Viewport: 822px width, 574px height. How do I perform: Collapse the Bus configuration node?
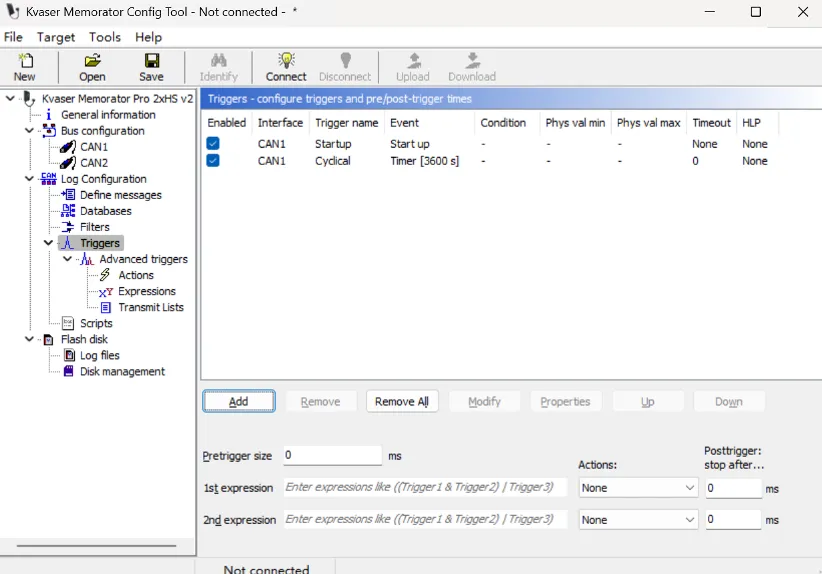[x=29, y=131]
